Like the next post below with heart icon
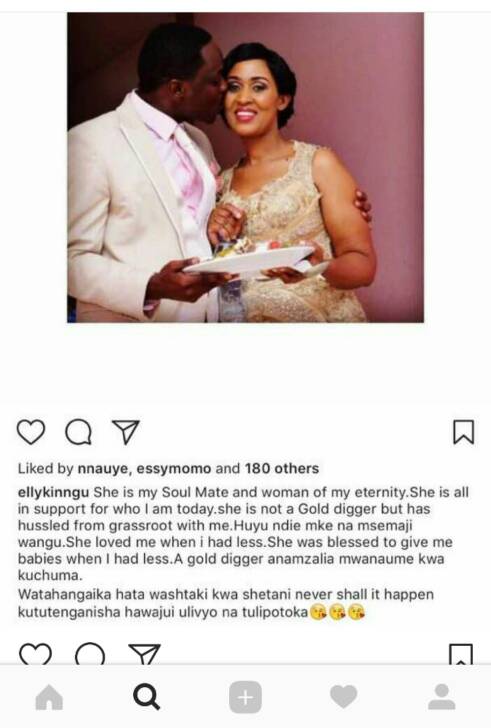The width and height of the screenshot is (491, 728). pyautogui.click(x=35, y=654)
